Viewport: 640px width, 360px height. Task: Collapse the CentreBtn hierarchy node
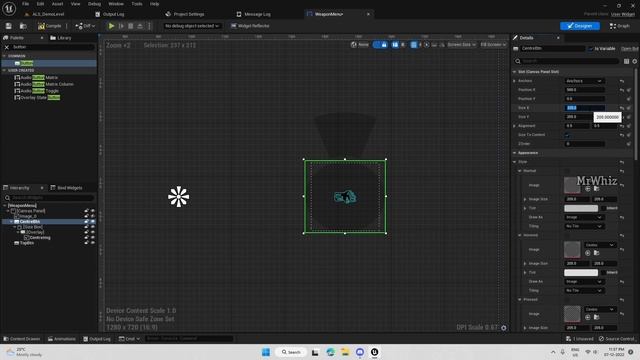[11, 221]
